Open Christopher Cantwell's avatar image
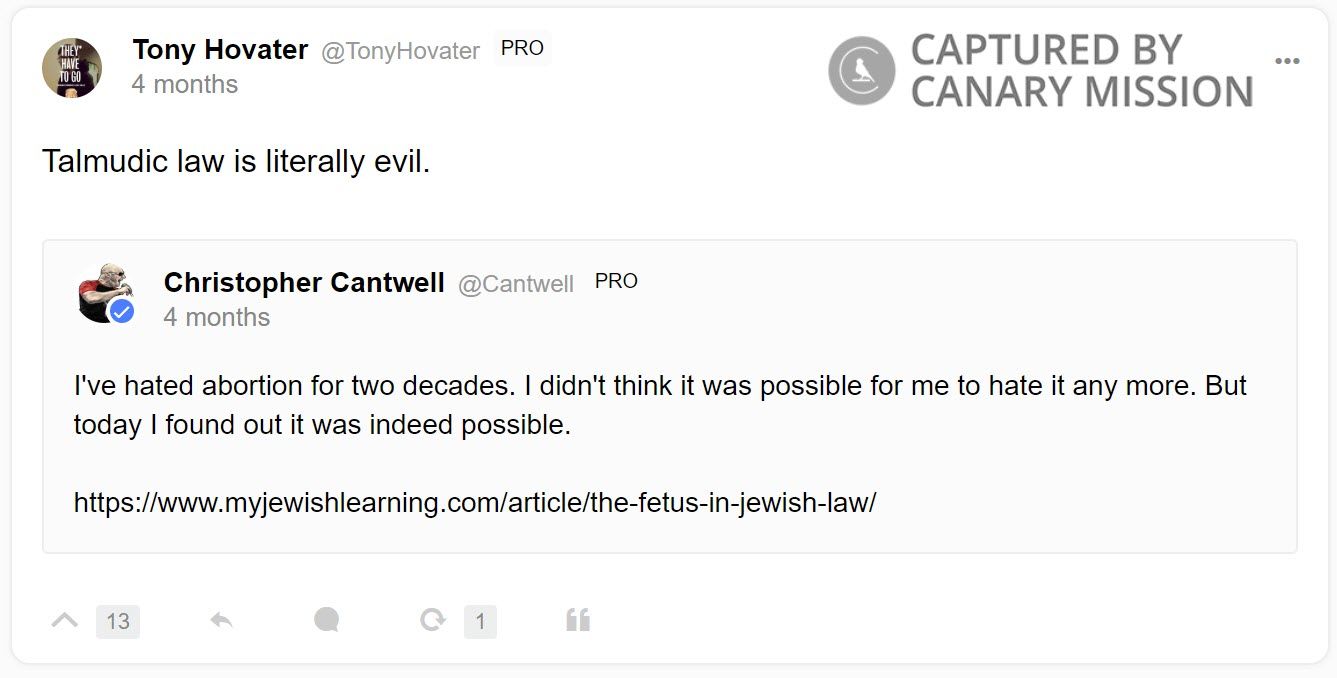The image size is (1337, 678). click(x=102, y=291)
